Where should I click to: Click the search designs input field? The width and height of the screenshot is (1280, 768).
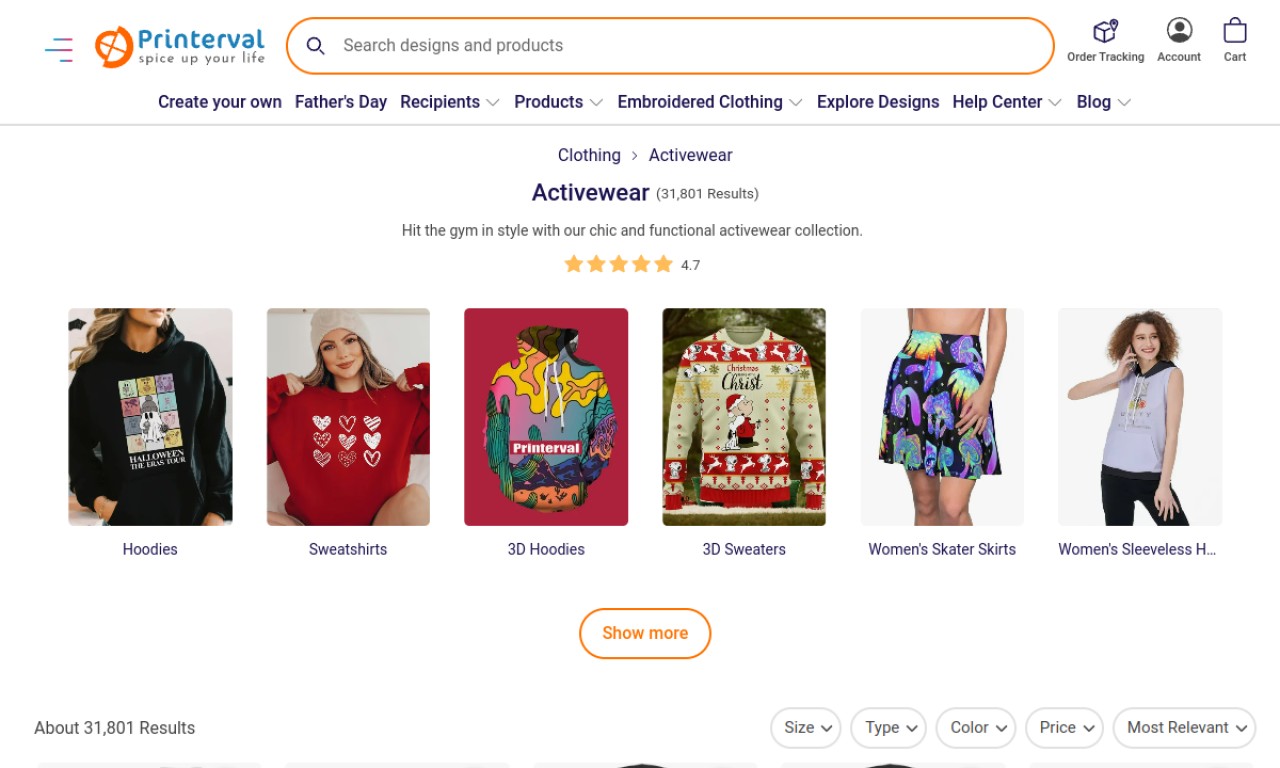point(690,45)
